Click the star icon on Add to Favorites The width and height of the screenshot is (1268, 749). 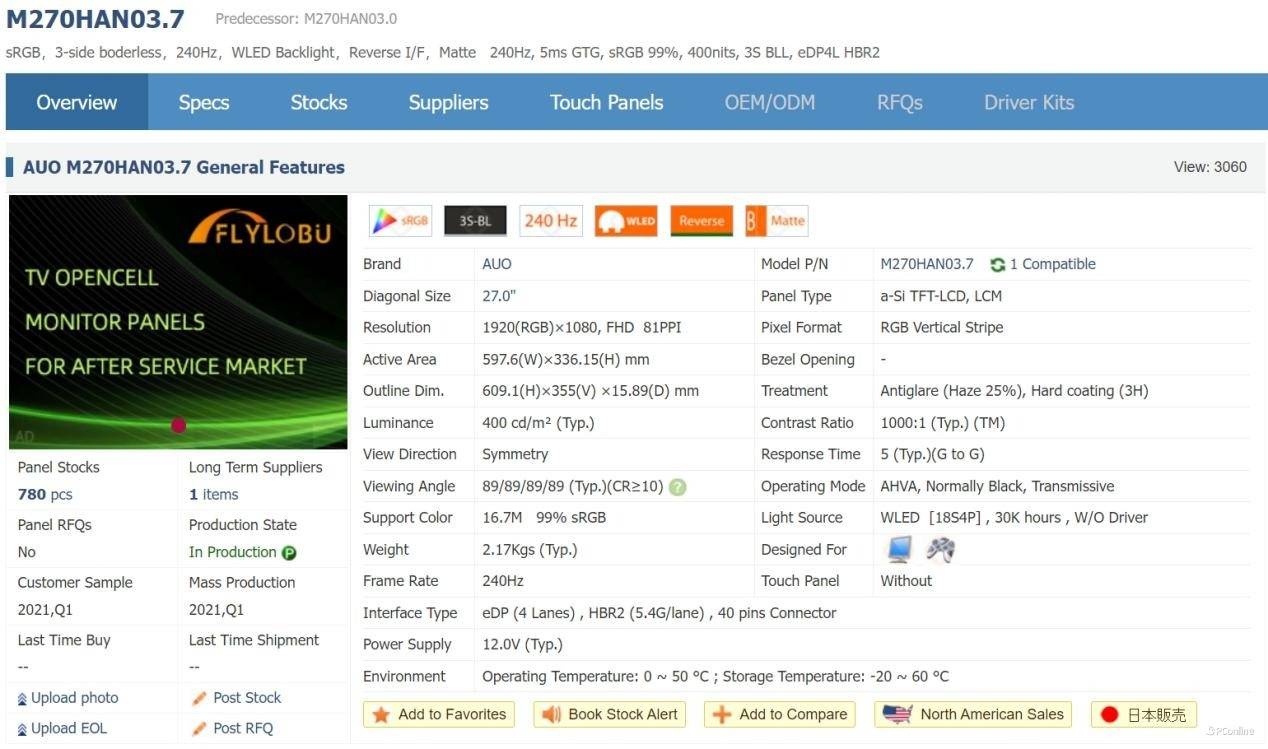381,715
